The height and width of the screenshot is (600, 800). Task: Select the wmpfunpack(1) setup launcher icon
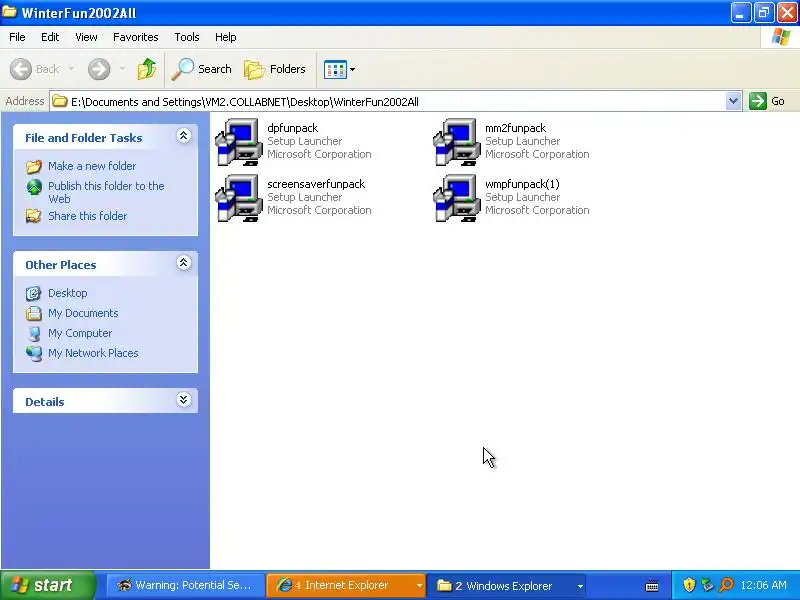[x=457, y=198]
